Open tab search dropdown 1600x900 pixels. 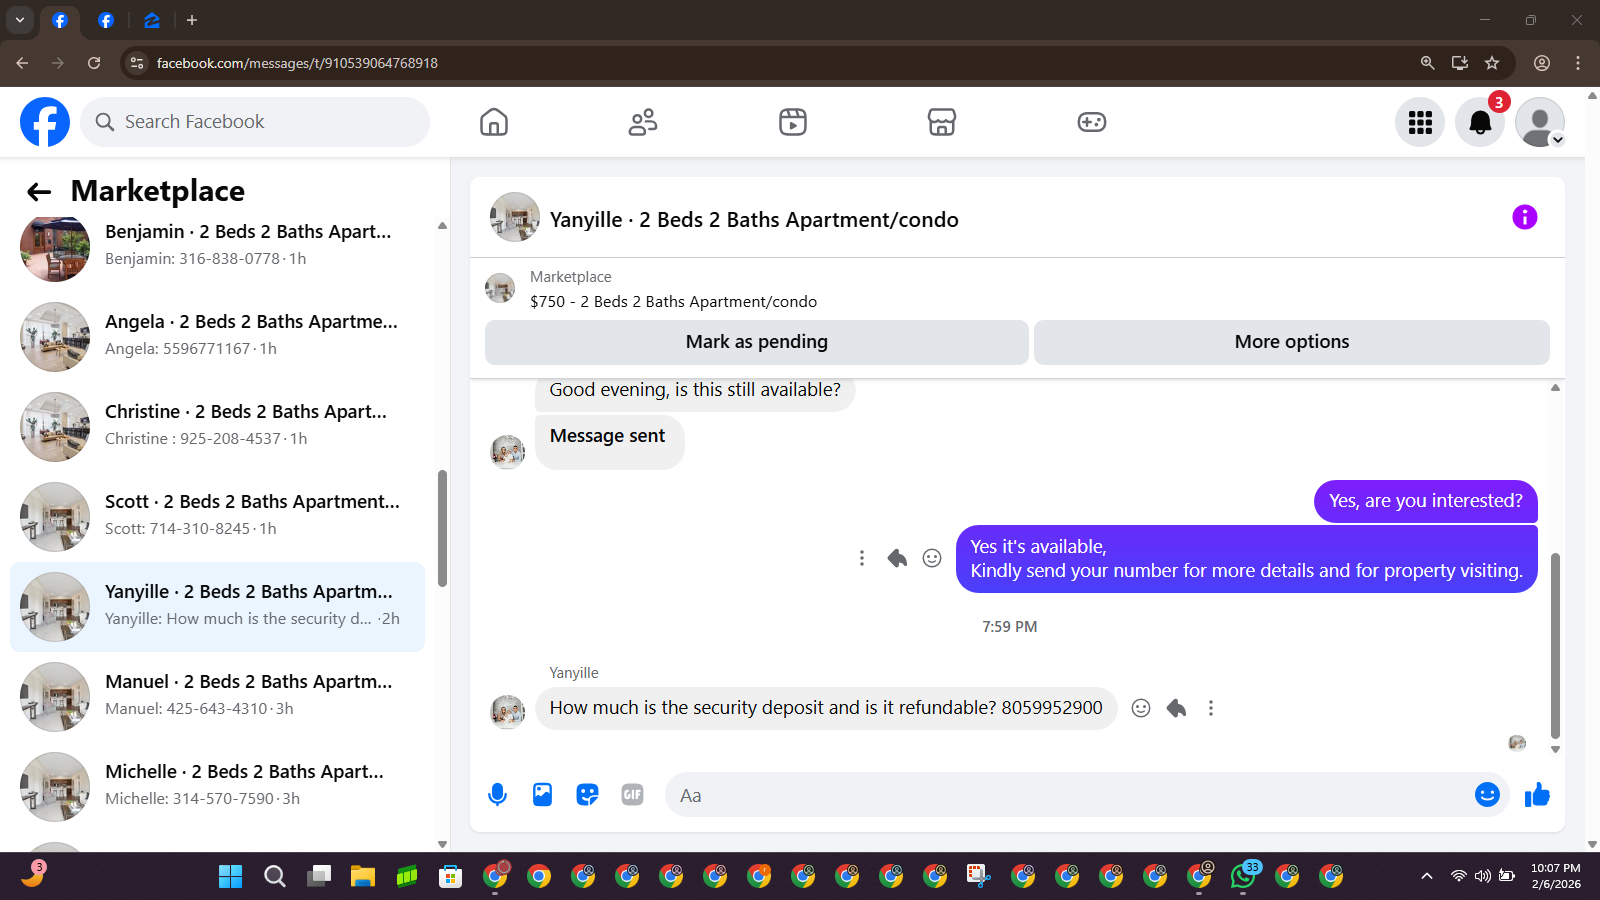pos(20,20)
